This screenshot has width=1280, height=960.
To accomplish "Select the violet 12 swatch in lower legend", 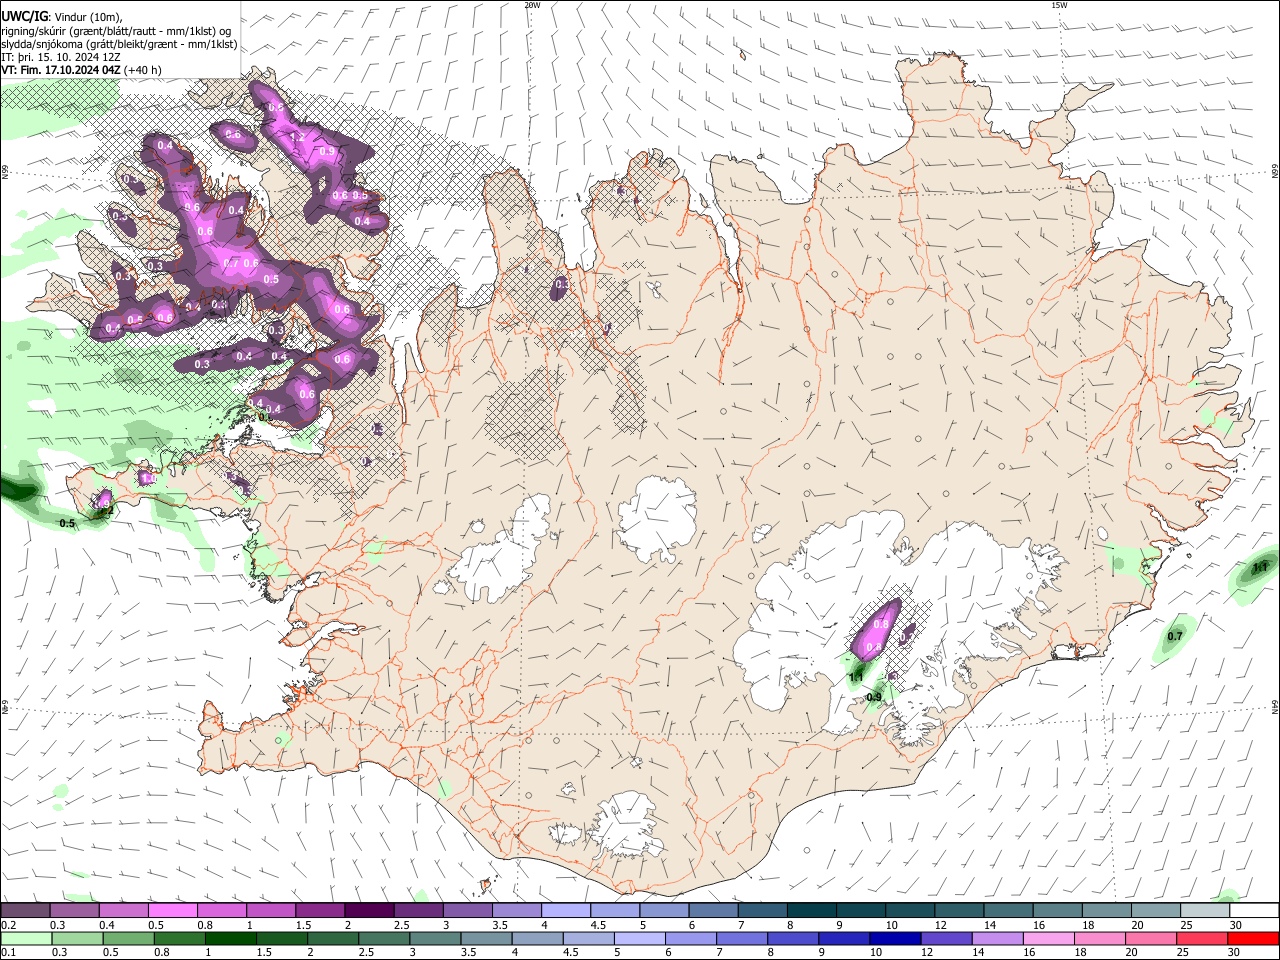I will tap(946, 938).
